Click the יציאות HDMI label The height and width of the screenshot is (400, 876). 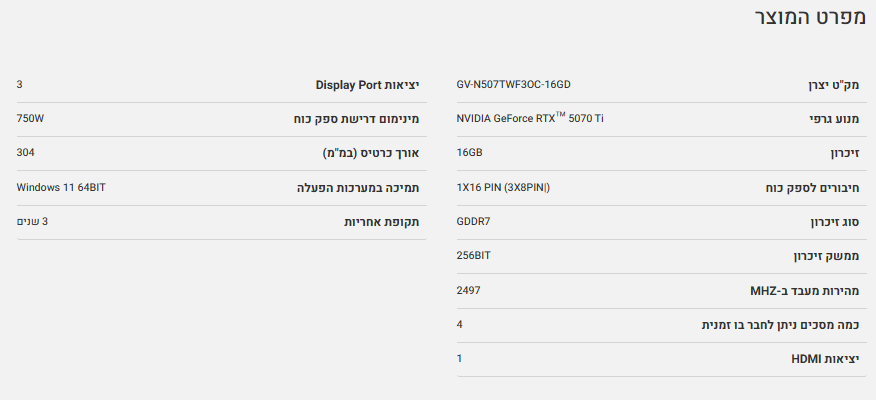tap(825, 359)
